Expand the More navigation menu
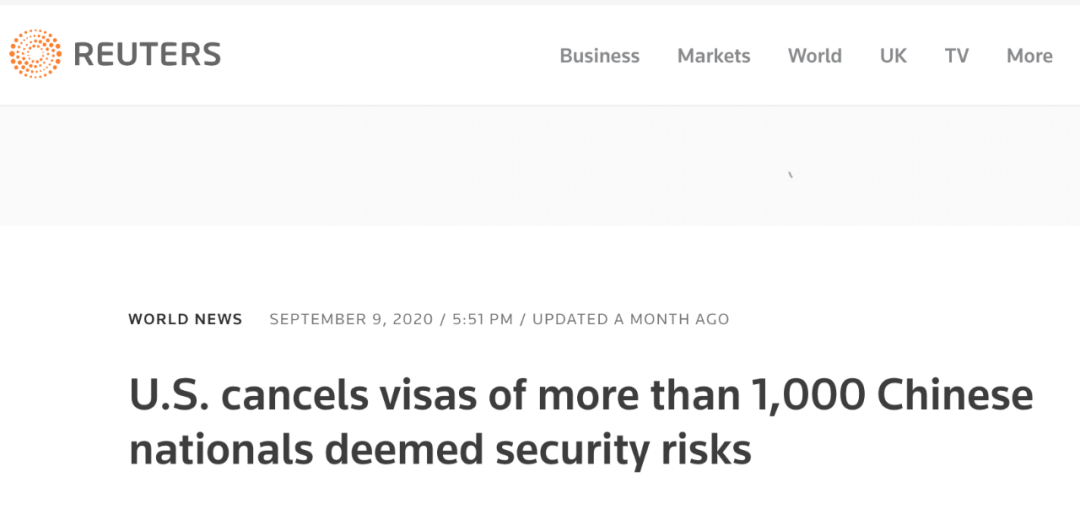The width and height of the screenshot is (1080, 515). click(x=1029, y=56)
